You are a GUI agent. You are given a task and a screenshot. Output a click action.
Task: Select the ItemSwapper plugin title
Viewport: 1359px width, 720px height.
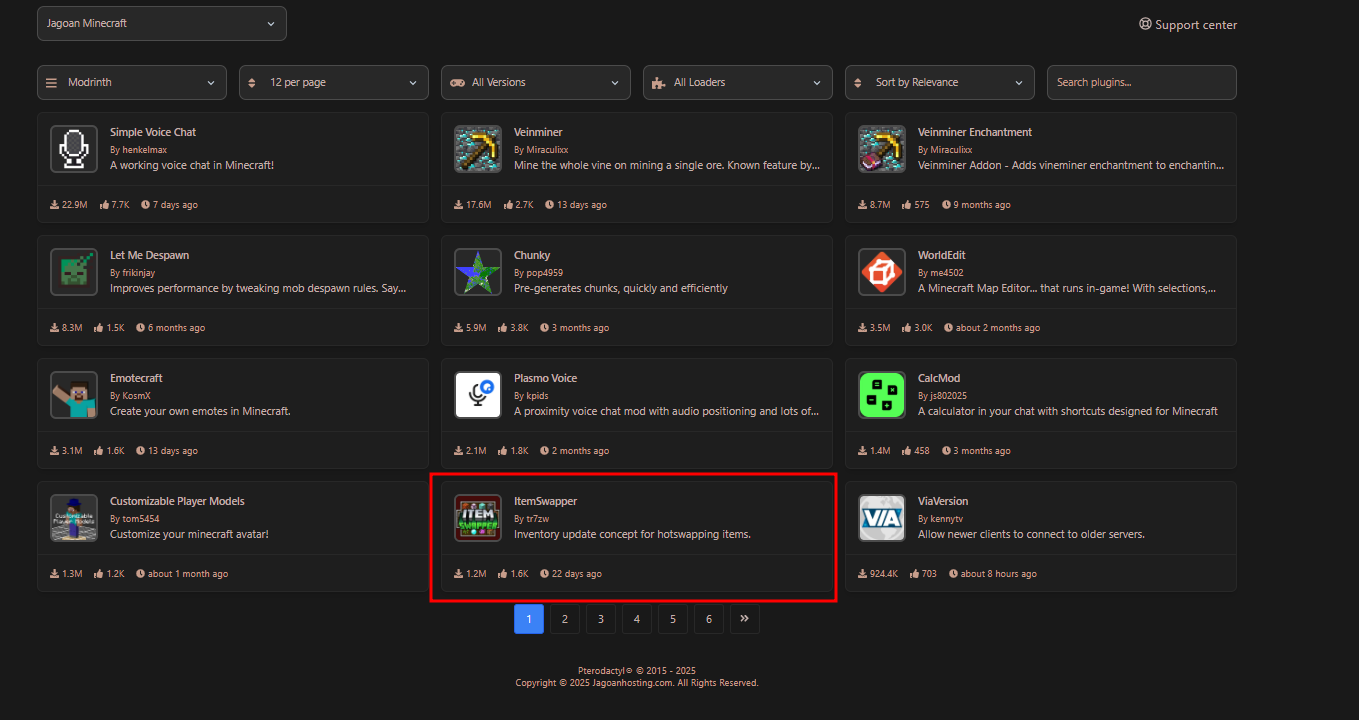pos(545,501)
